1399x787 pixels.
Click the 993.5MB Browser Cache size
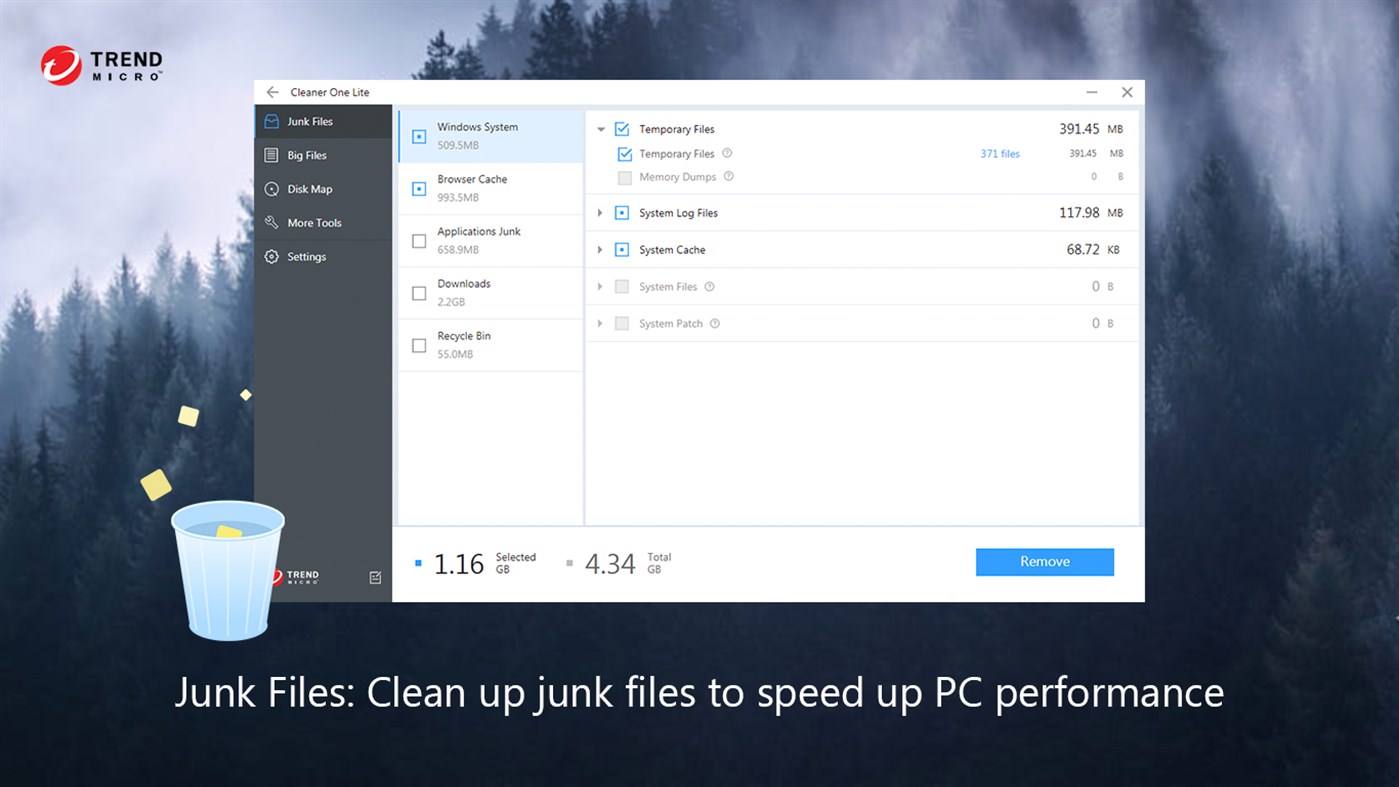[x=458, y=198]
